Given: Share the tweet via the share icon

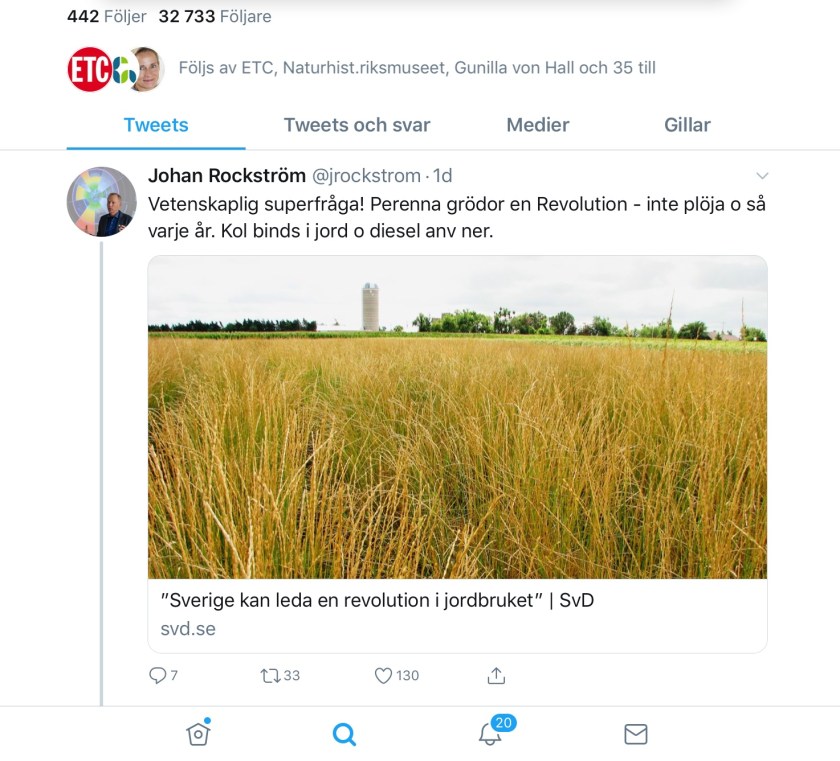Looking at the screenshot, I should click(495, 675).
